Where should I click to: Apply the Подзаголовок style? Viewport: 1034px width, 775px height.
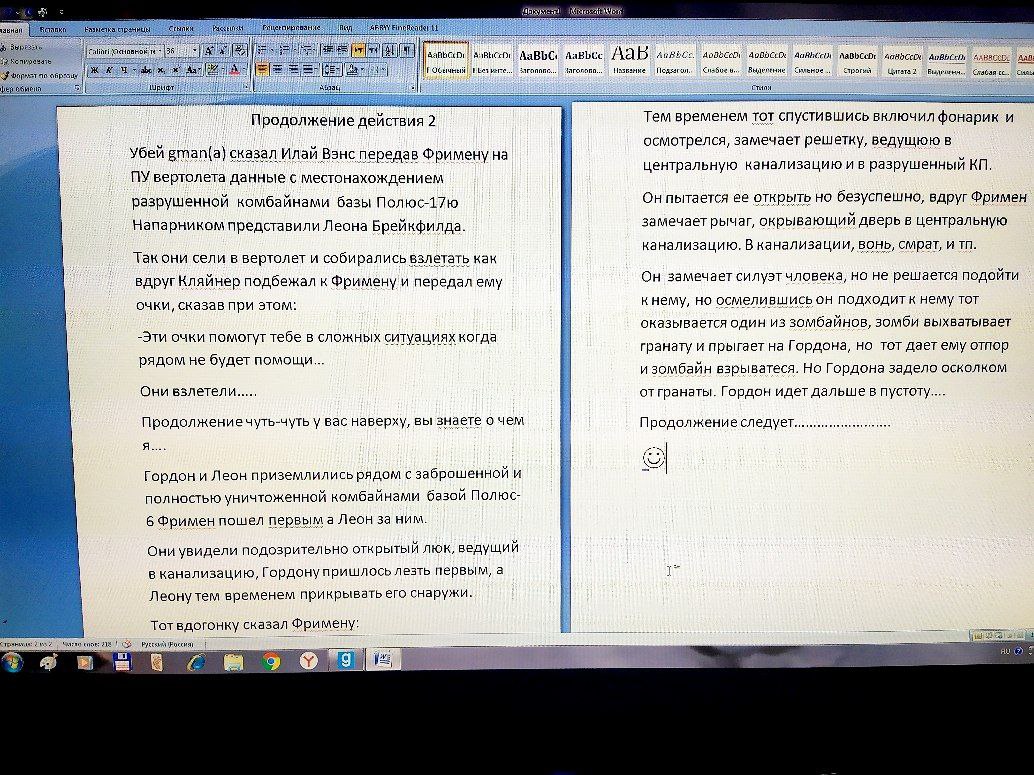[x=675, y=61]
